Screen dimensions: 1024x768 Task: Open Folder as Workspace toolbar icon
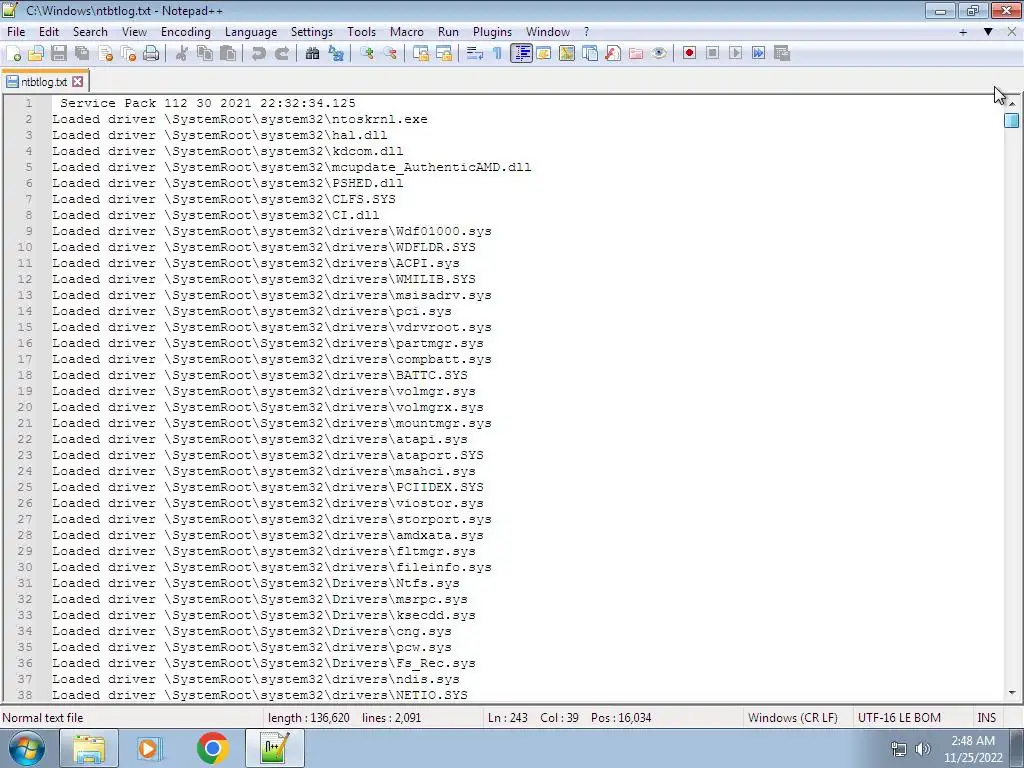(636, 54)
